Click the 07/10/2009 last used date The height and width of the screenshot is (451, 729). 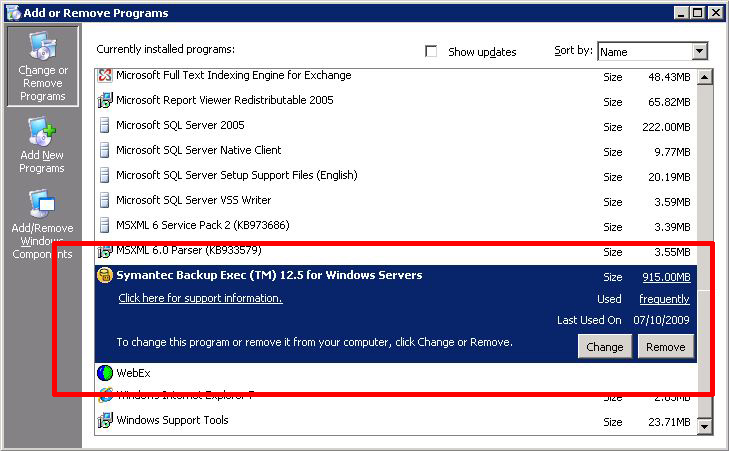point(661,320)
